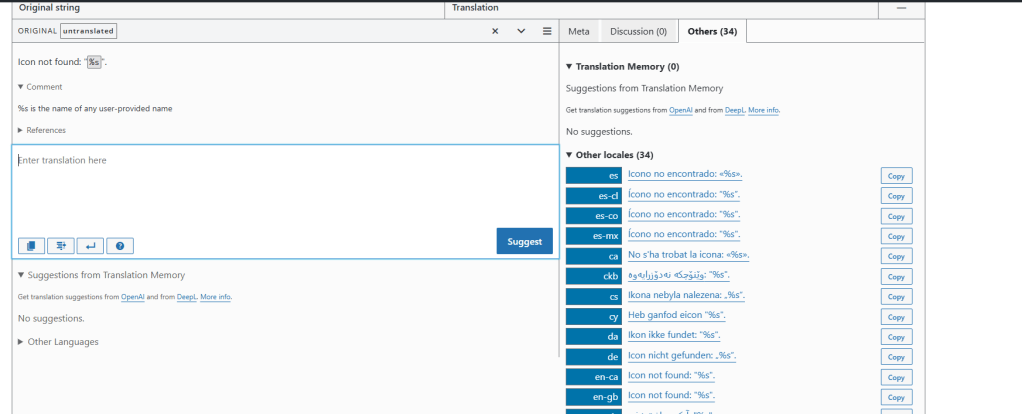Click the Catalan translation link for ca
Image resolution: width=1022 pixels, height=414 pixels.
[688, 255]
